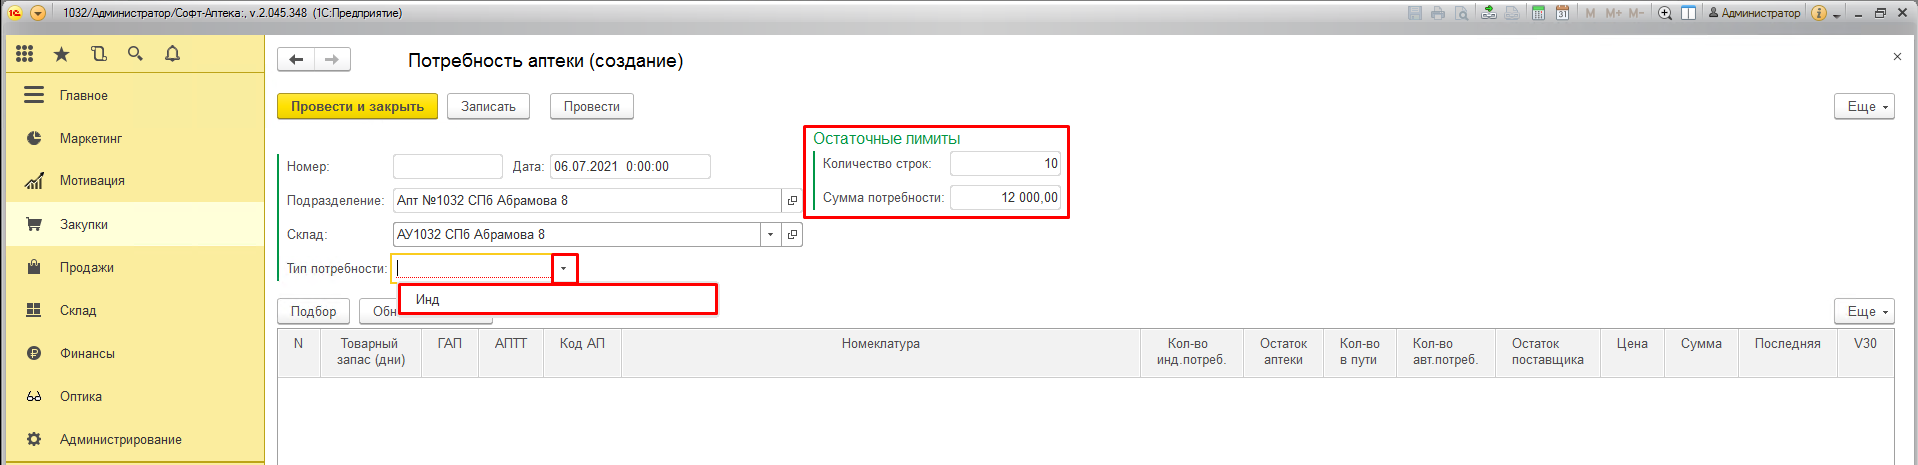Click the yellow info icon

1819,13
